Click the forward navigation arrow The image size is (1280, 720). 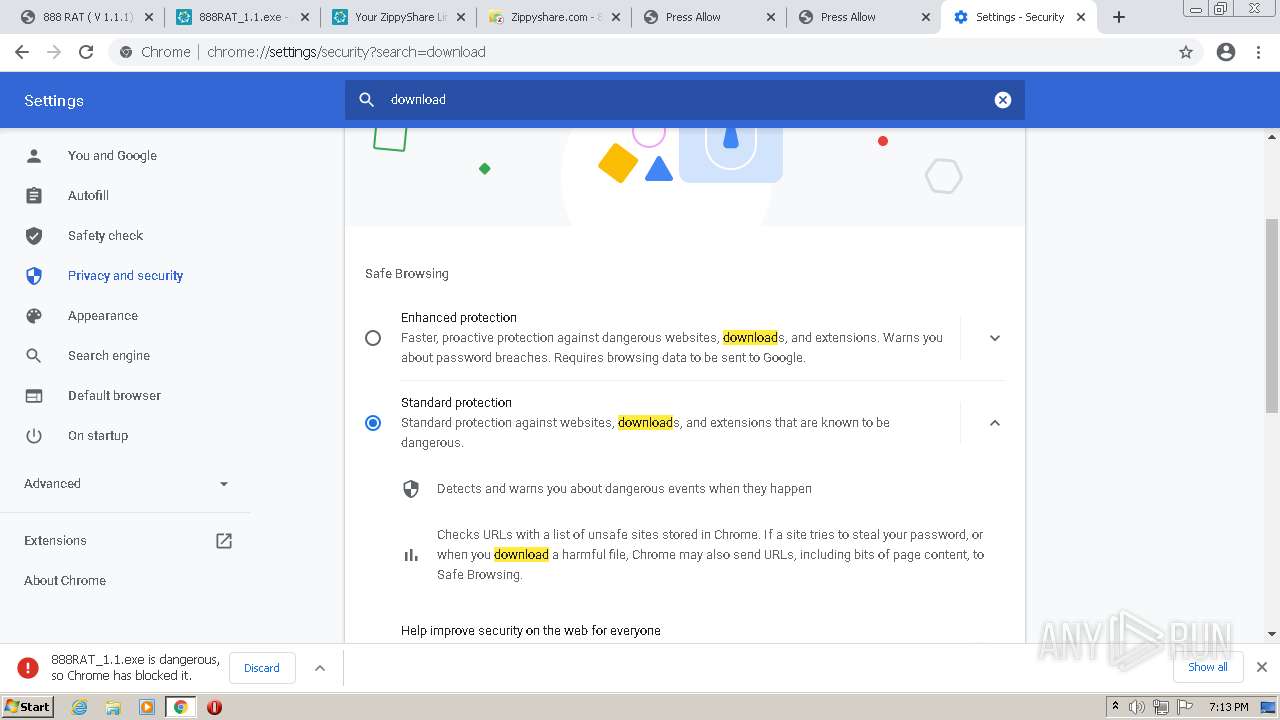(x=54, y=52)
